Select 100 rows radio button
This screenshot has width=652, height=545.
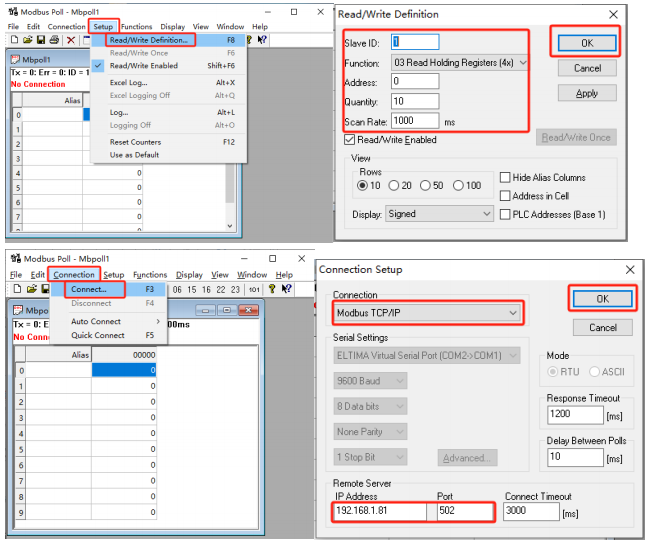pos(458,185)
